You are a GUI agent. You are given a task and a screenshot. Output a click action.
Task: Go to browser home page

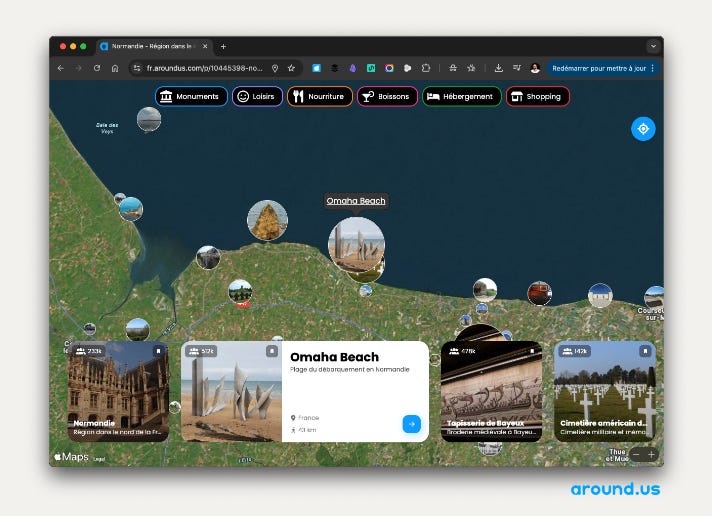[x=115, y=68]
